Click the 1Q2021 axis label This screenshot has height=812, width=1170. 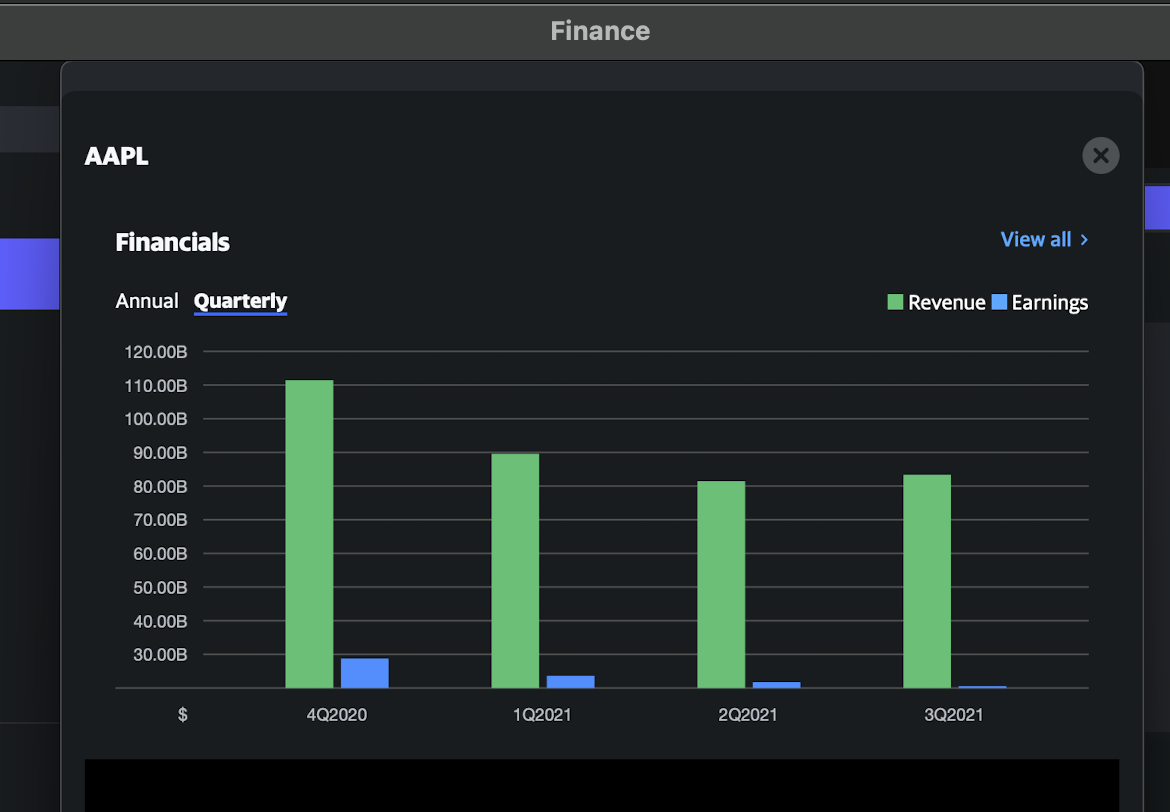542,715
